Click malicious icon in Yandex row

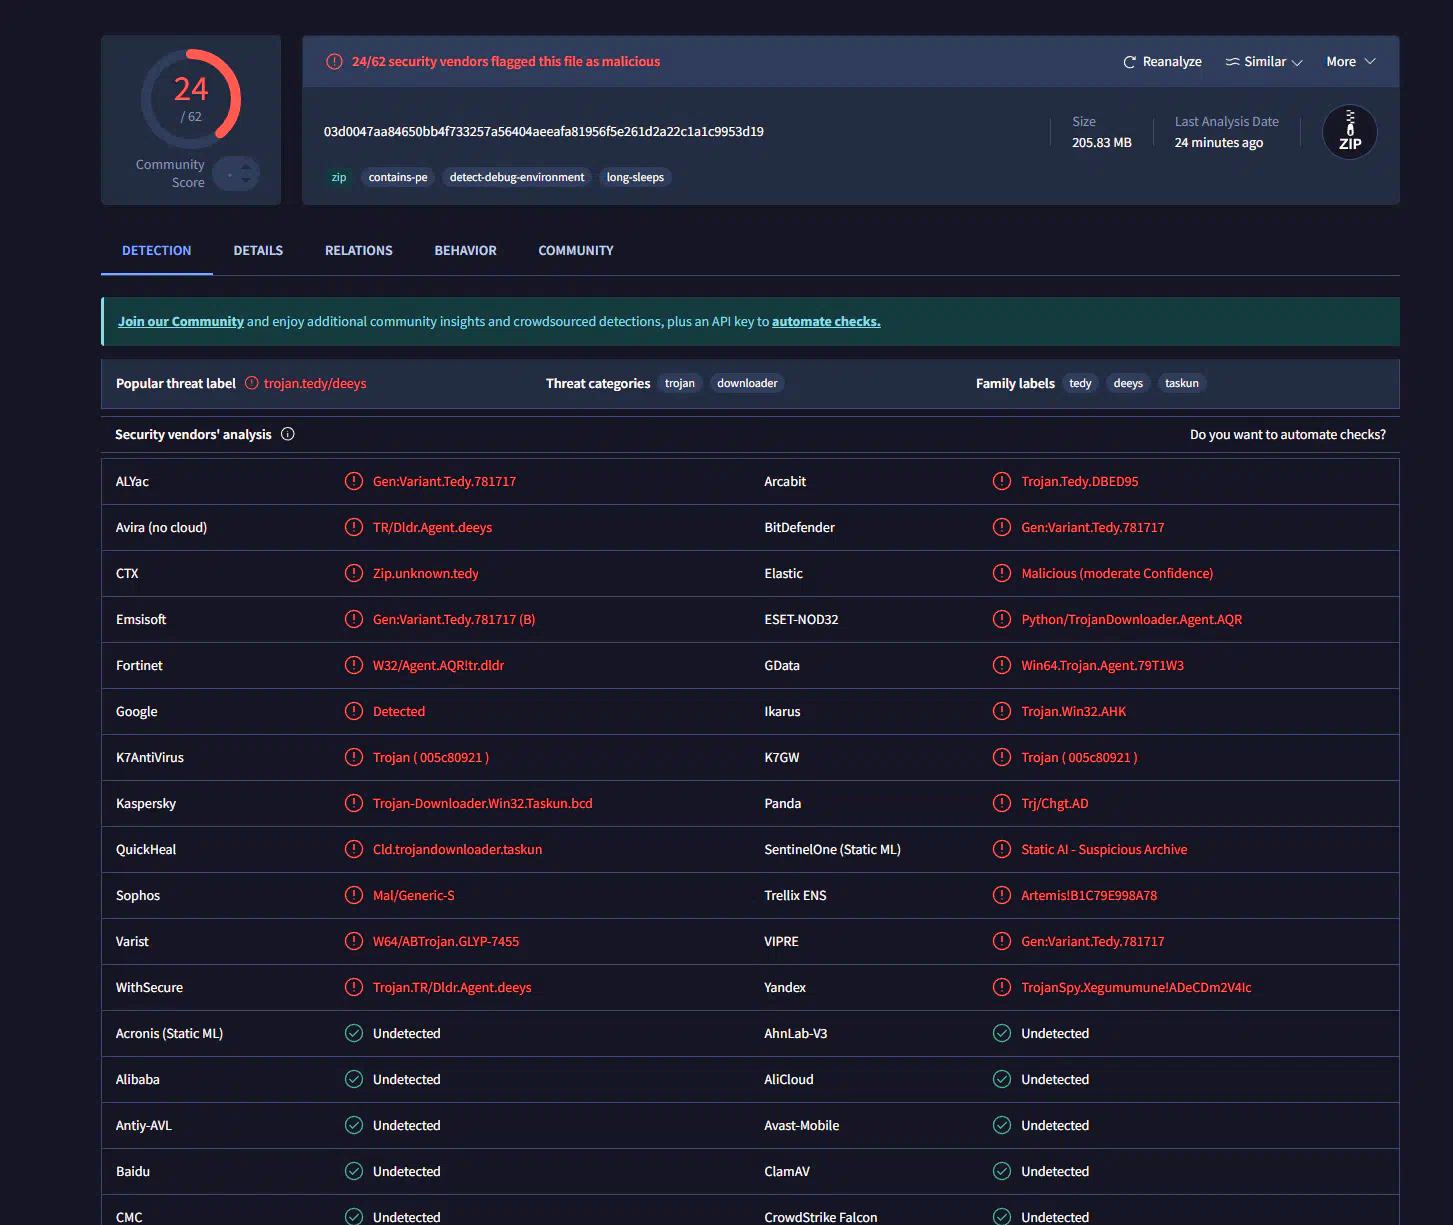[1002, 987]
